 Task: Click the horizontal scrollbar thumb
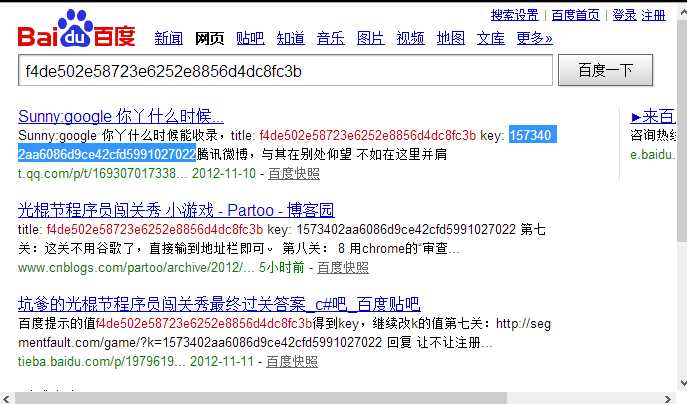(x=262, y=398)
